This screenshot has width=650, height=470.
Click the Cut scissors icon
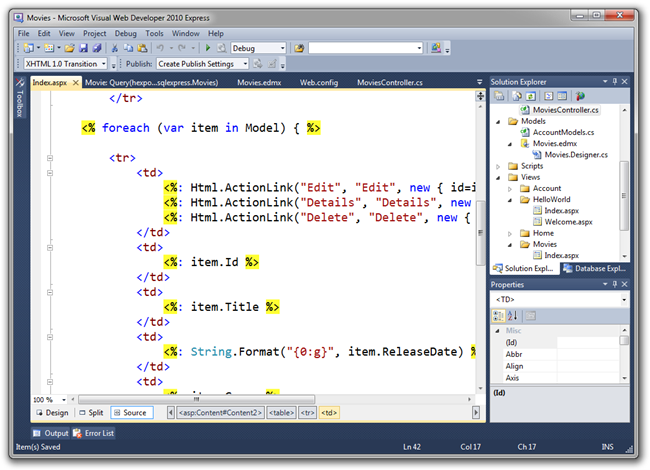[115, 48]
